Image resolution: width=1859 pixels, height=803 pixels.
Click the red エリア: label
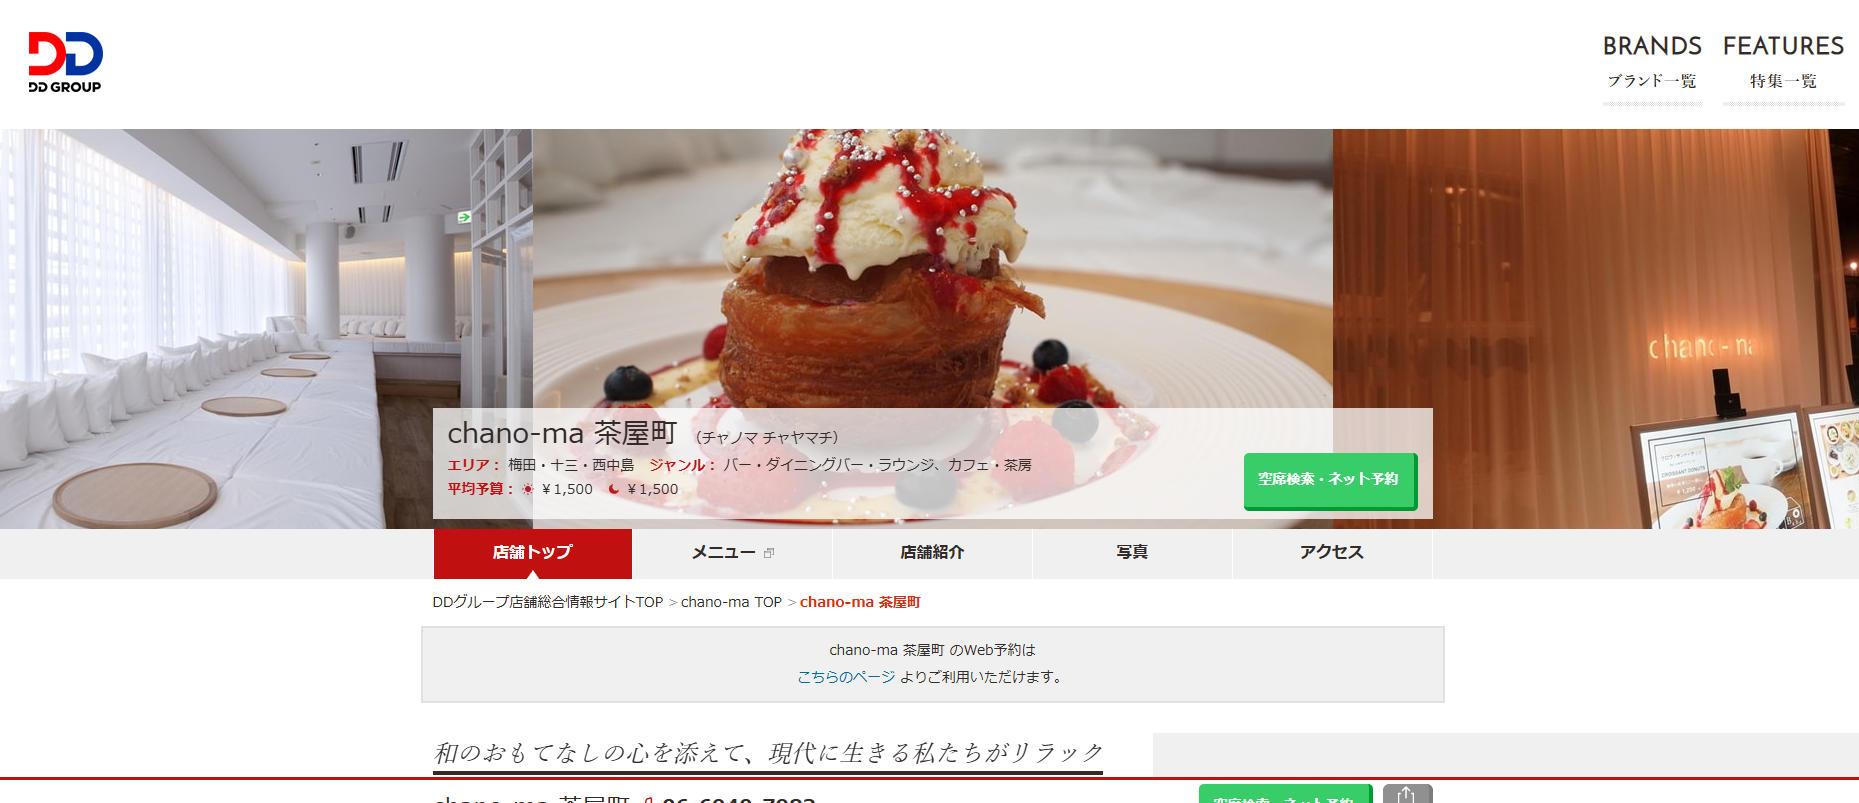474,465
